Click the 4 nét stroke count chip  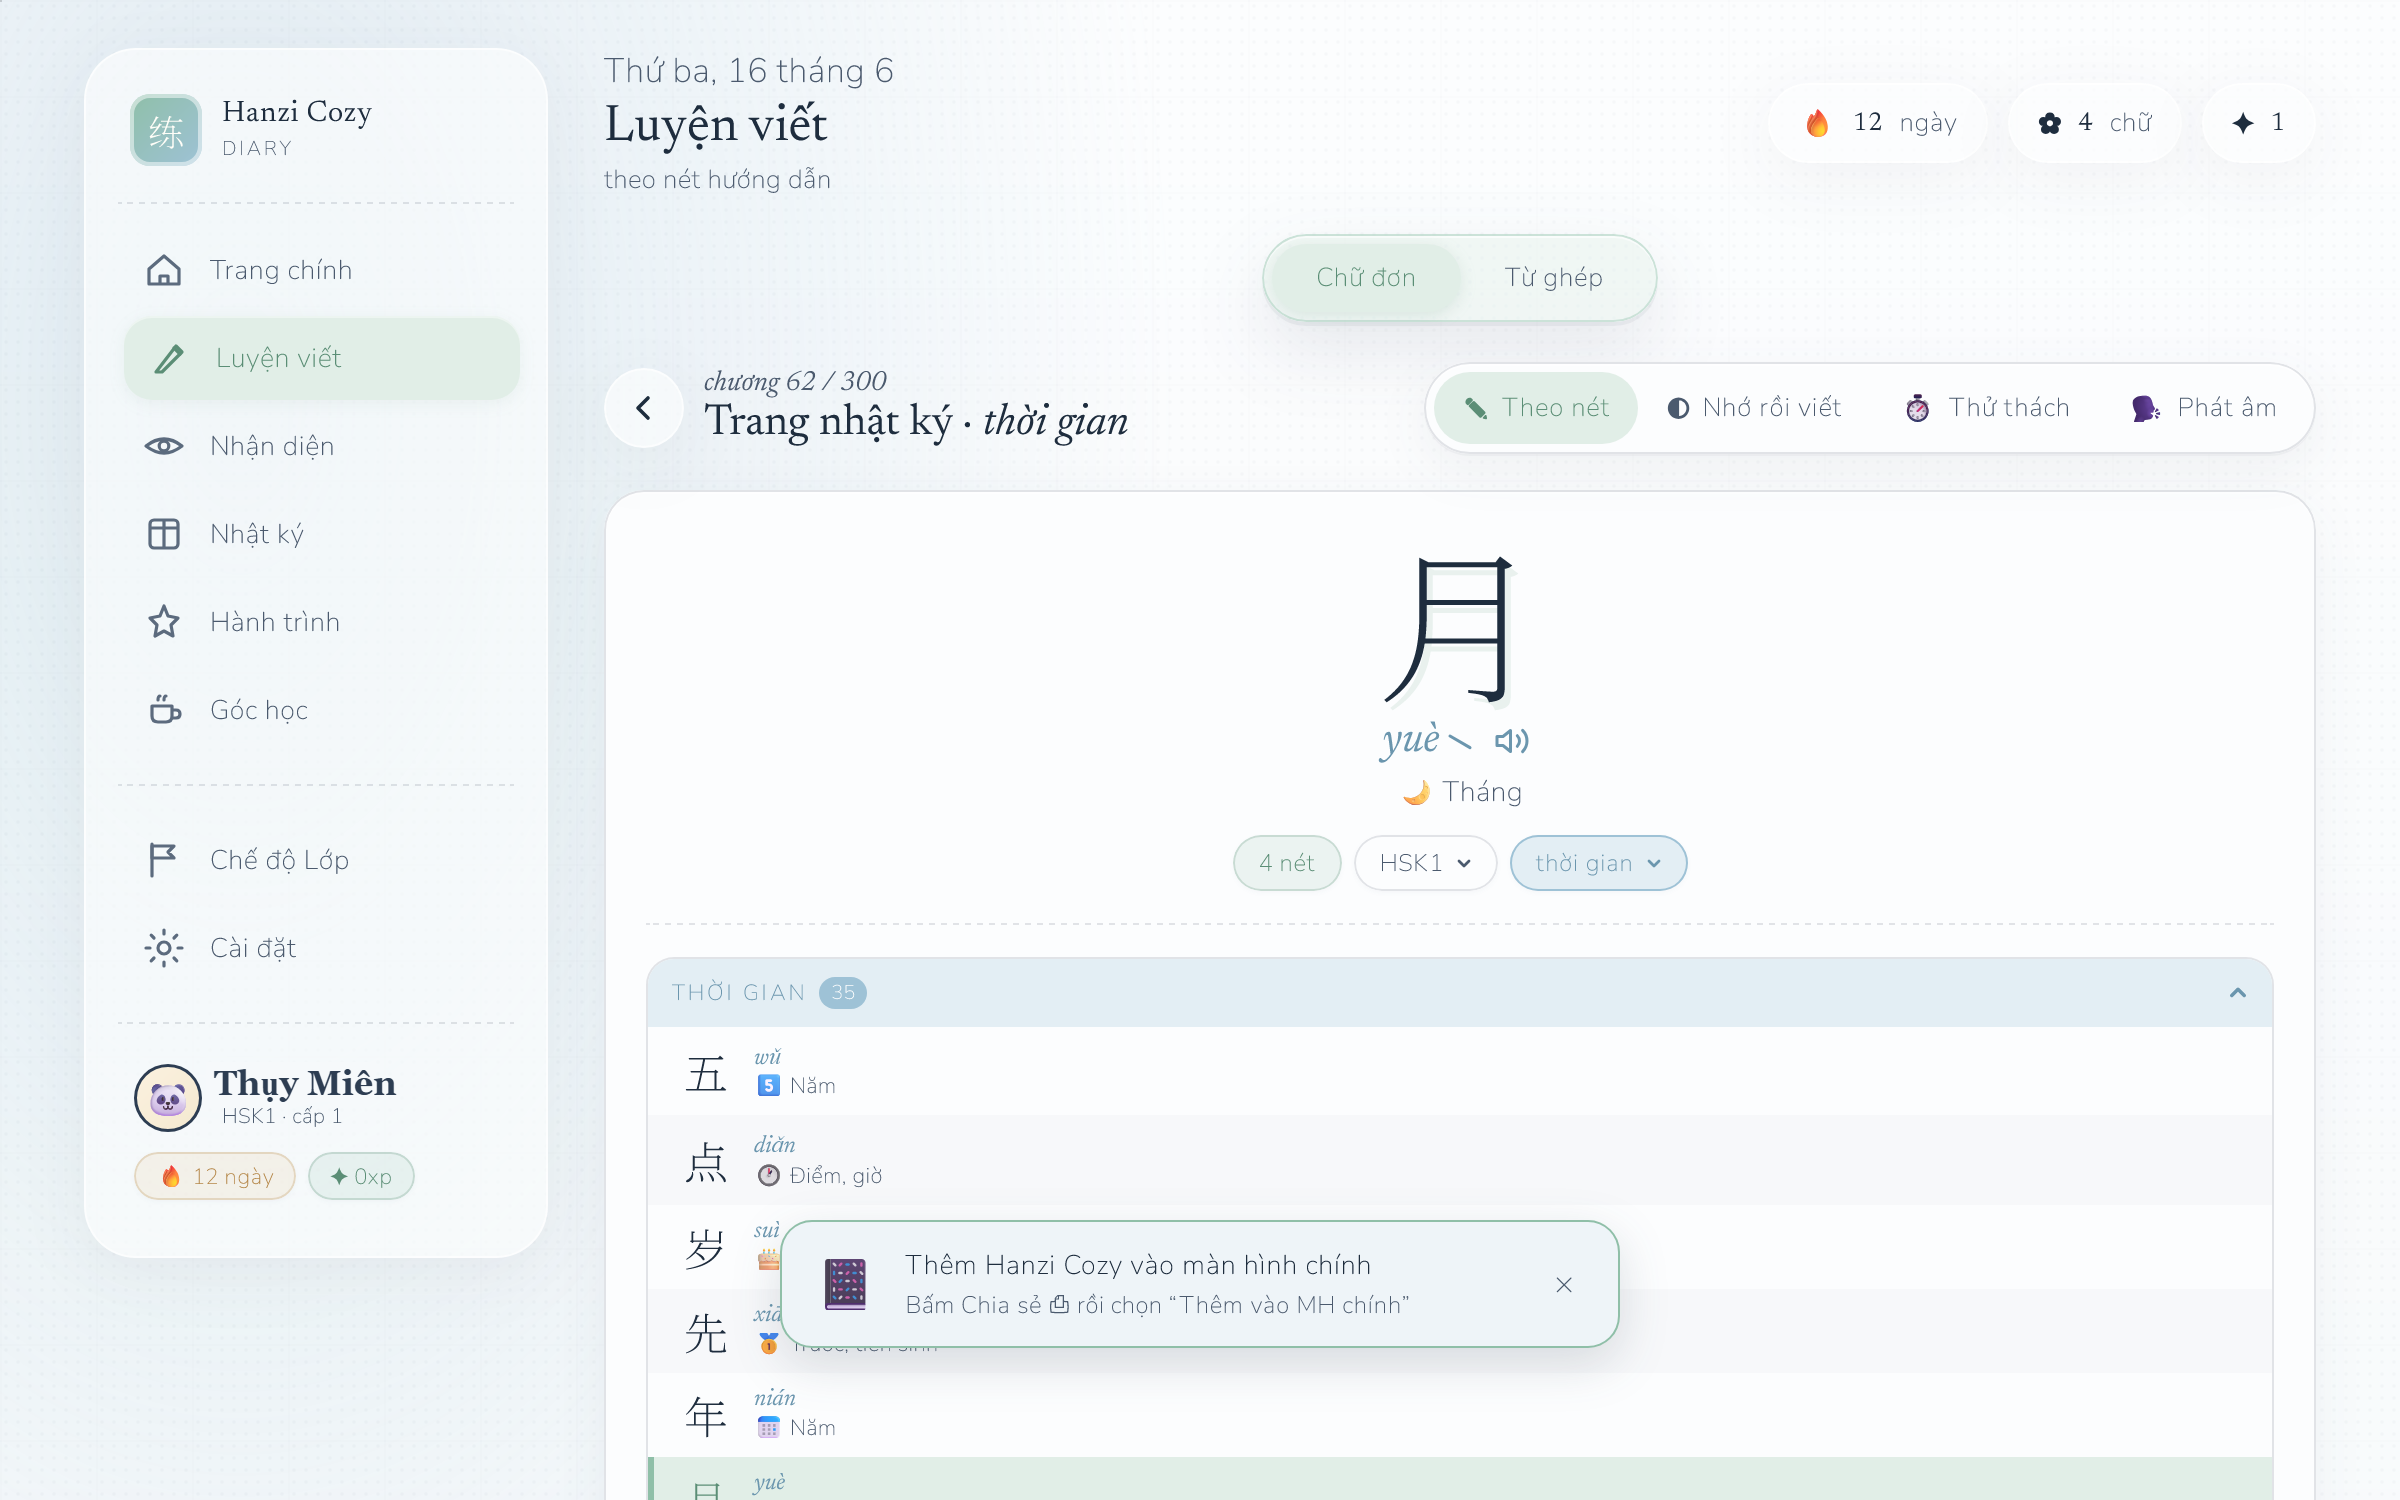pyautogui.click(x=1287, y=863)
